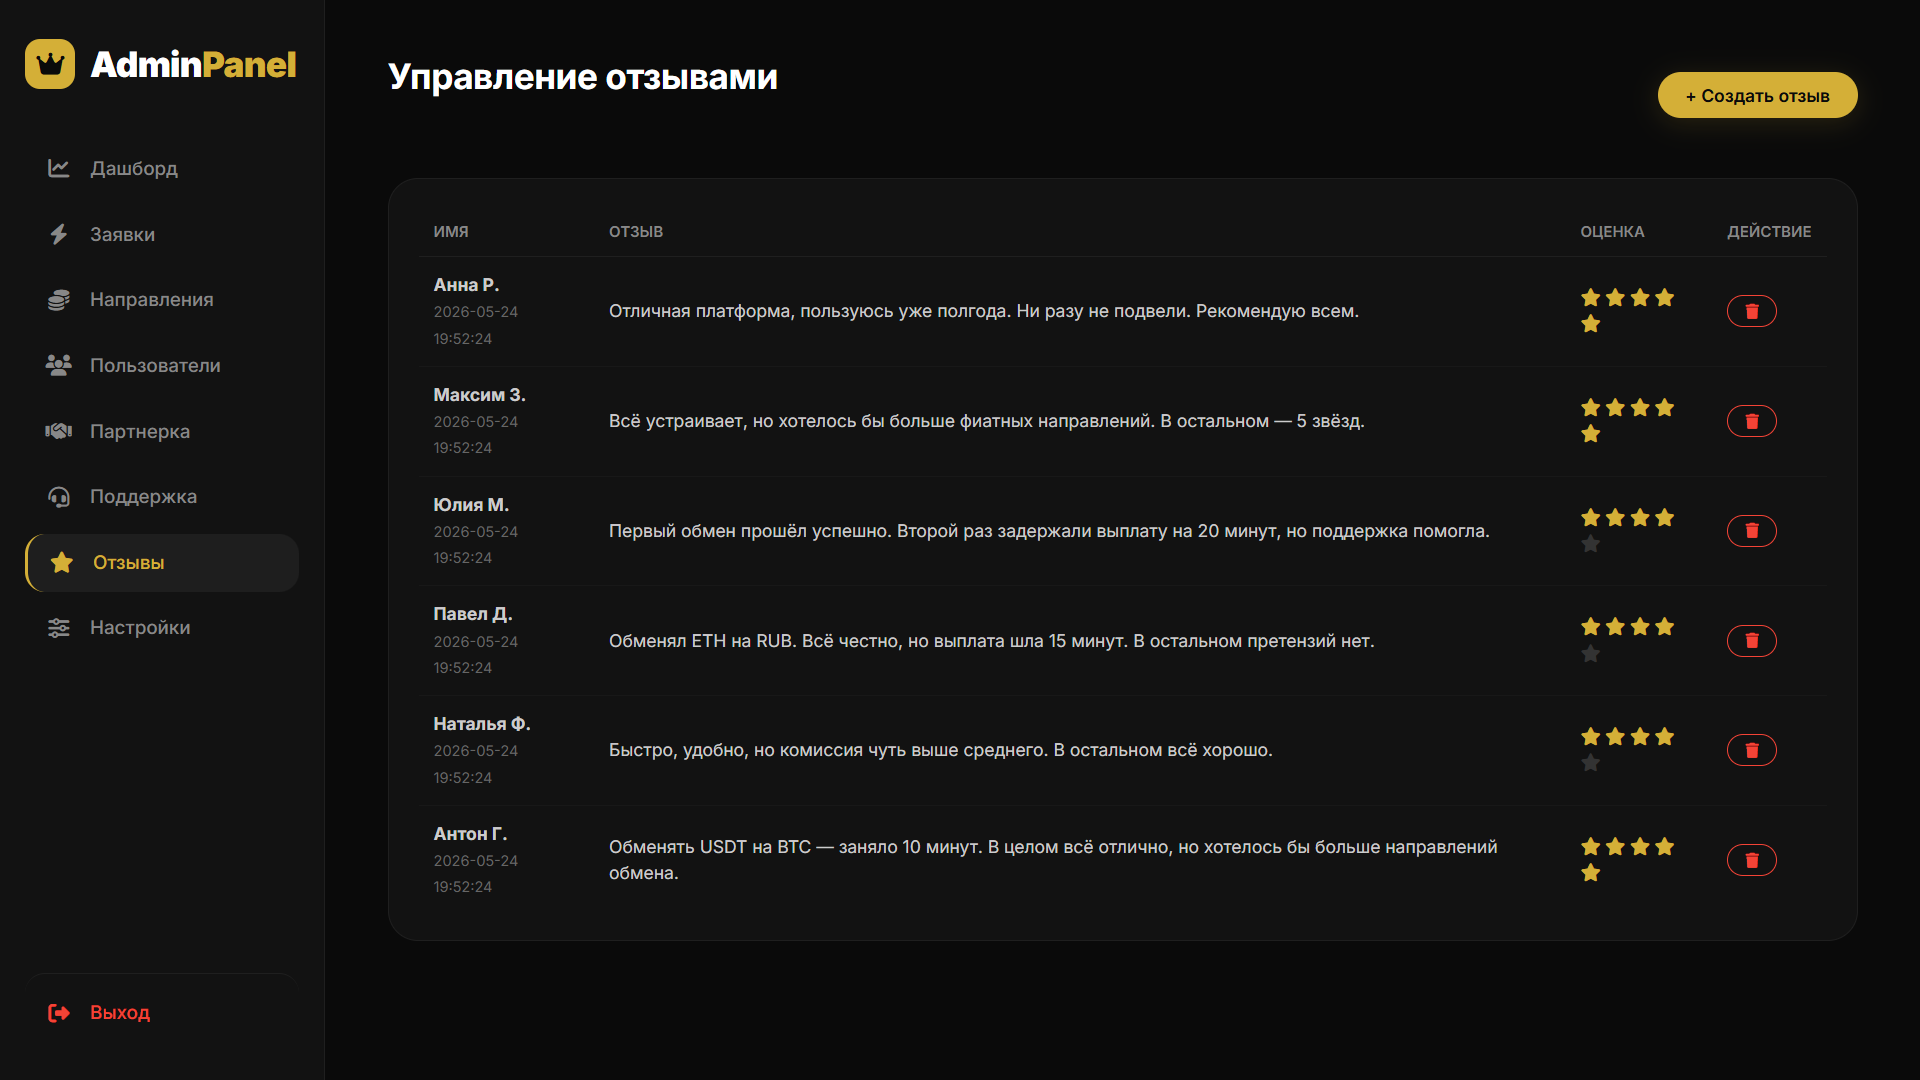Screen dimensions: 1920x1080
Task: Click the AdminPanel brand title
Action: (x=193, y=65)
